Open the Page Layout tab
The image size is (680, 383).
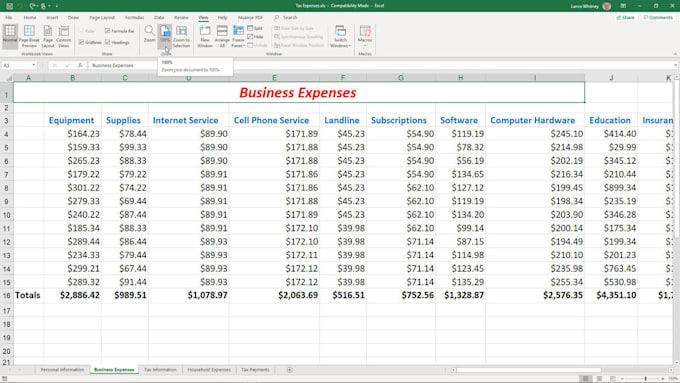click(x=102, y=17)
